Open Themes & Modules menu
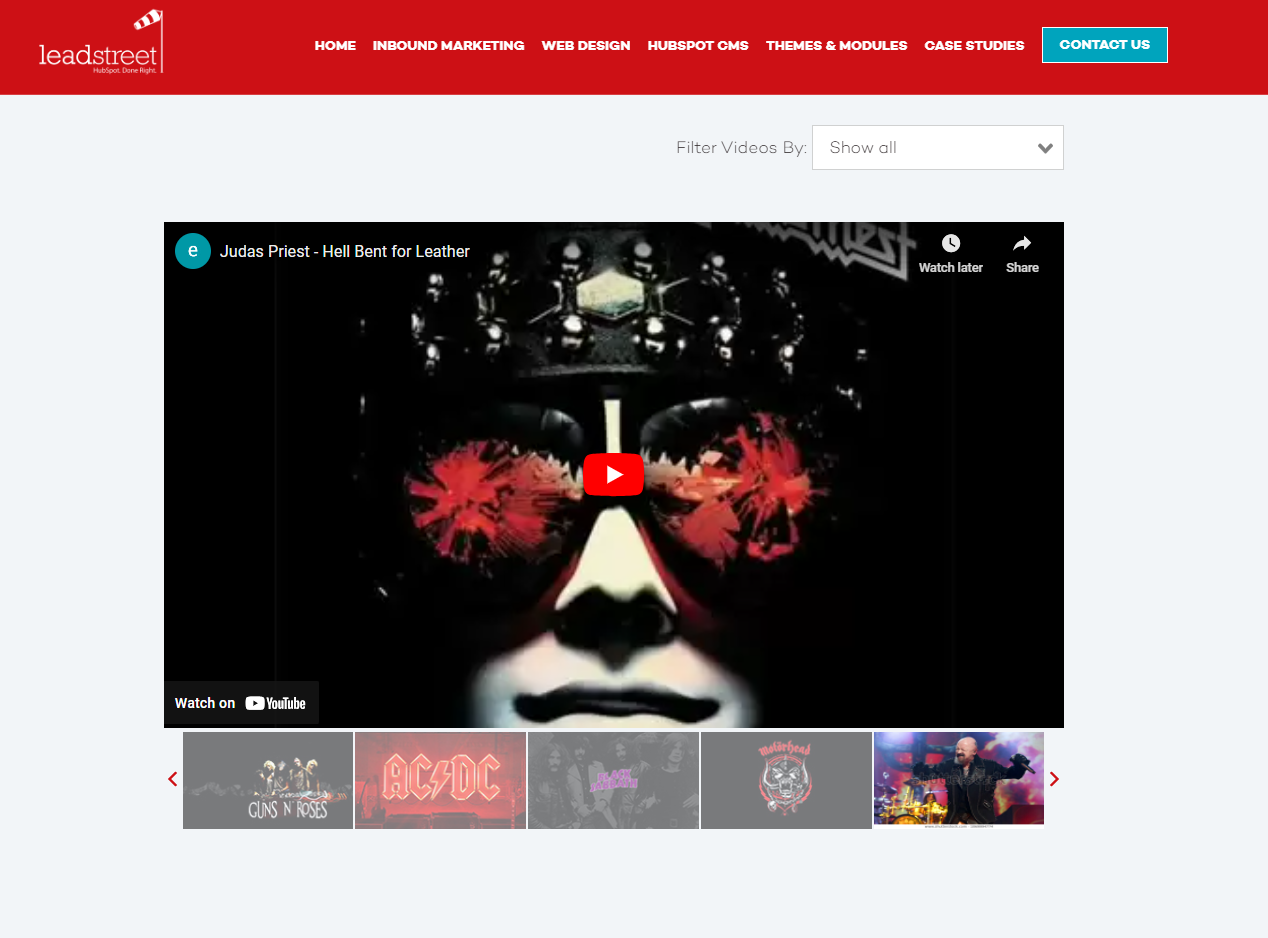 (836, 45)
